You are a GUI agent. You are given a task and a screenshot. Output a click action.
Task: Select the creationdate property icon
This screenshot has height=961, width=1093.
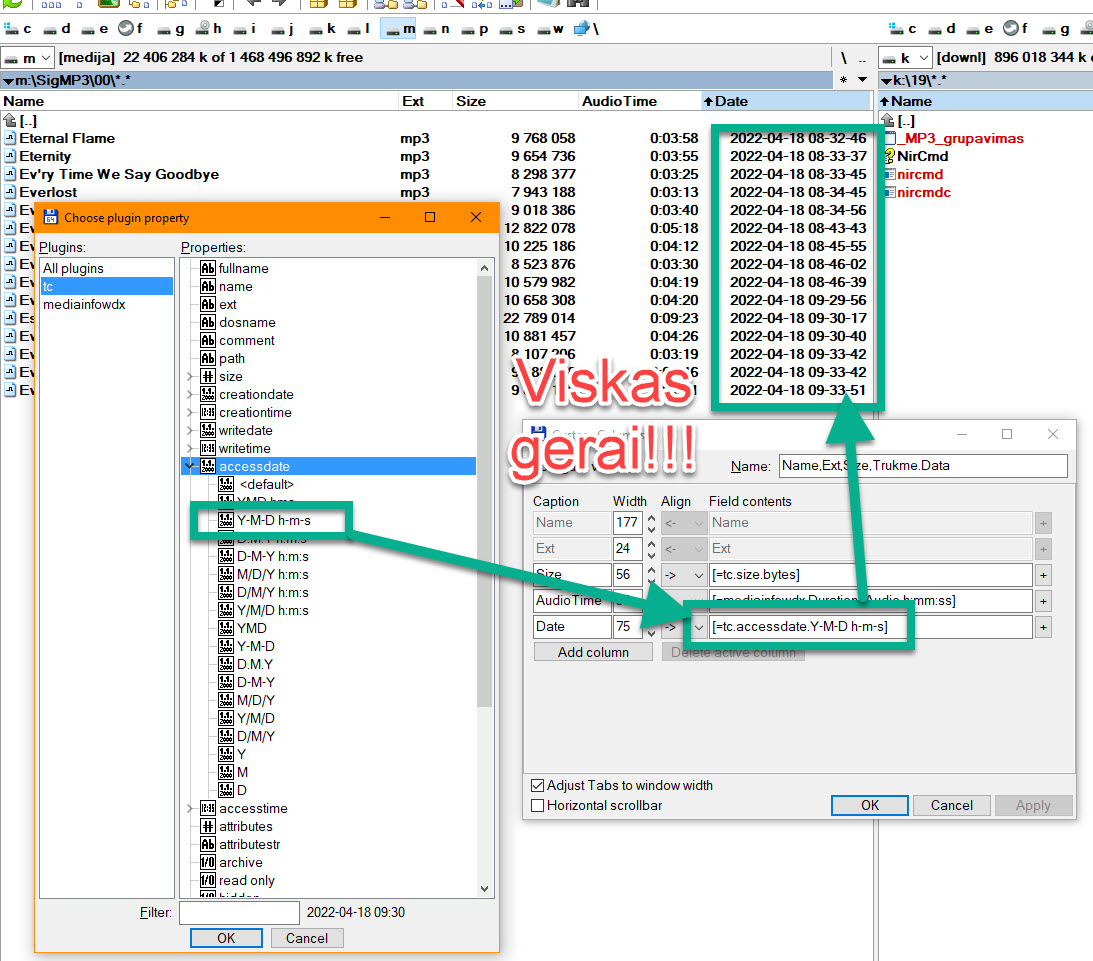tap(208, 395)
